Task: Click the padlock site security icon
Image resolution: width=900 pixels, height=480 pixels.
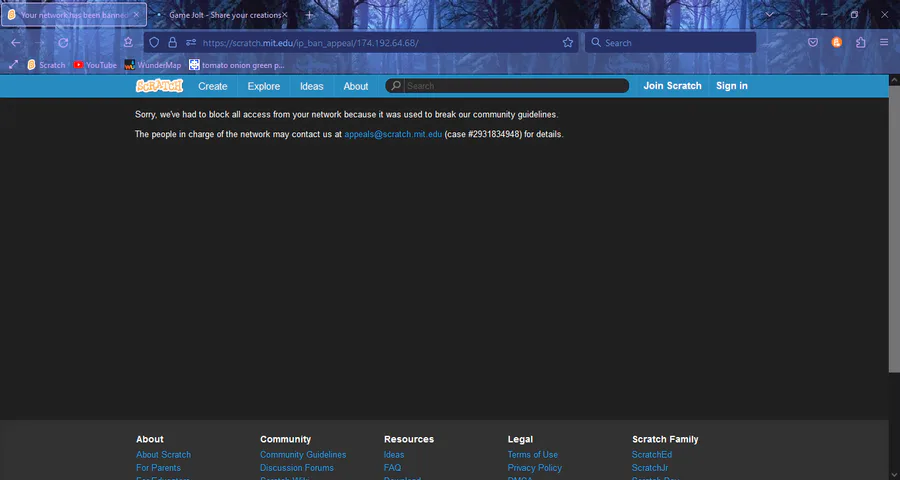Action: coord(172,42)
